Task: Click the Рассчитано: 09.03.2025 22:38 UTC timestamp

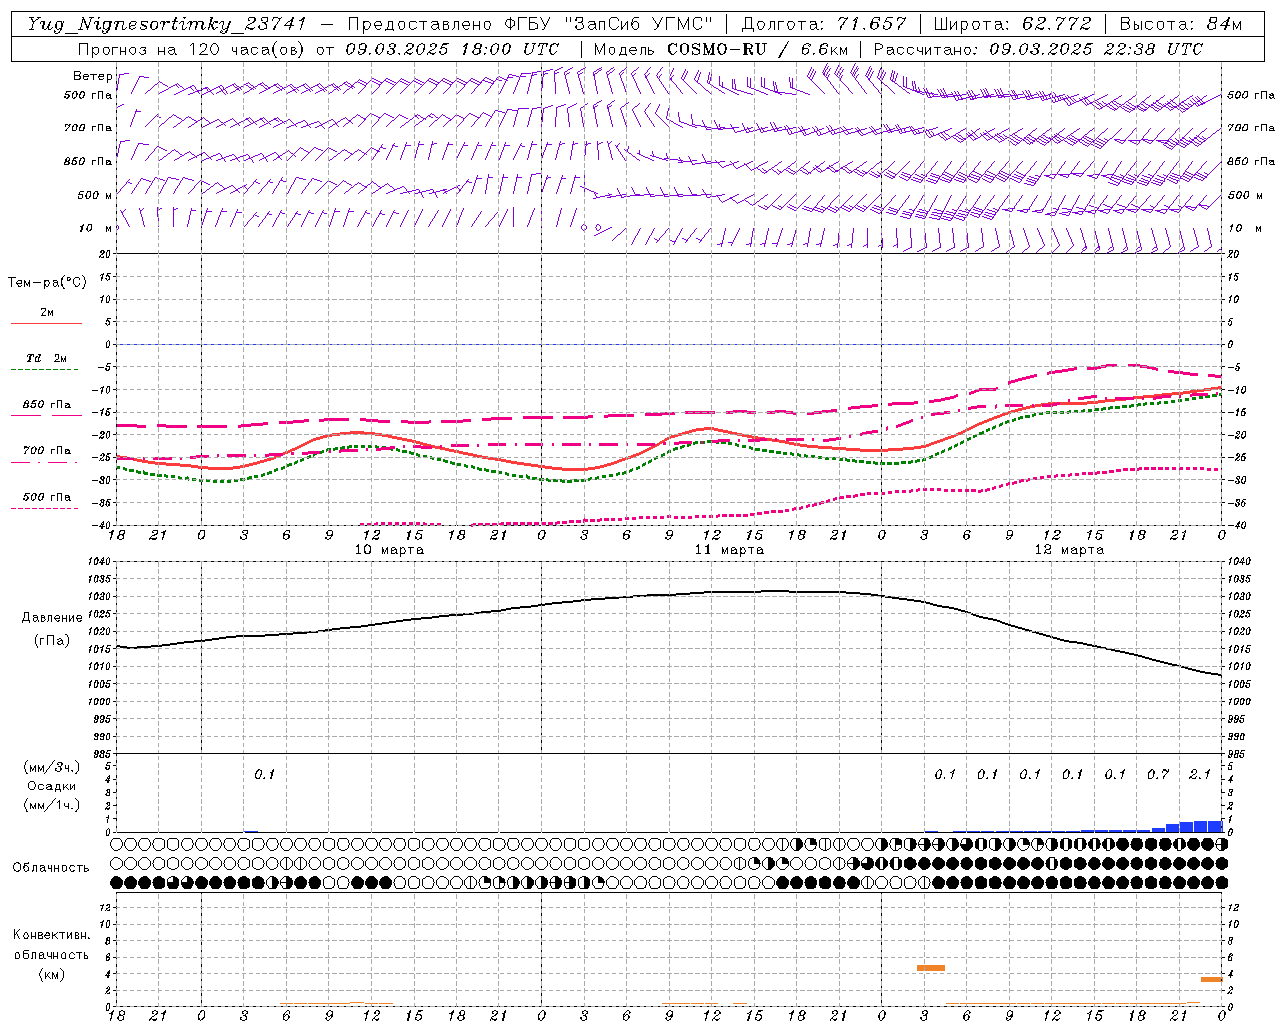Action: coord(1038,49)
